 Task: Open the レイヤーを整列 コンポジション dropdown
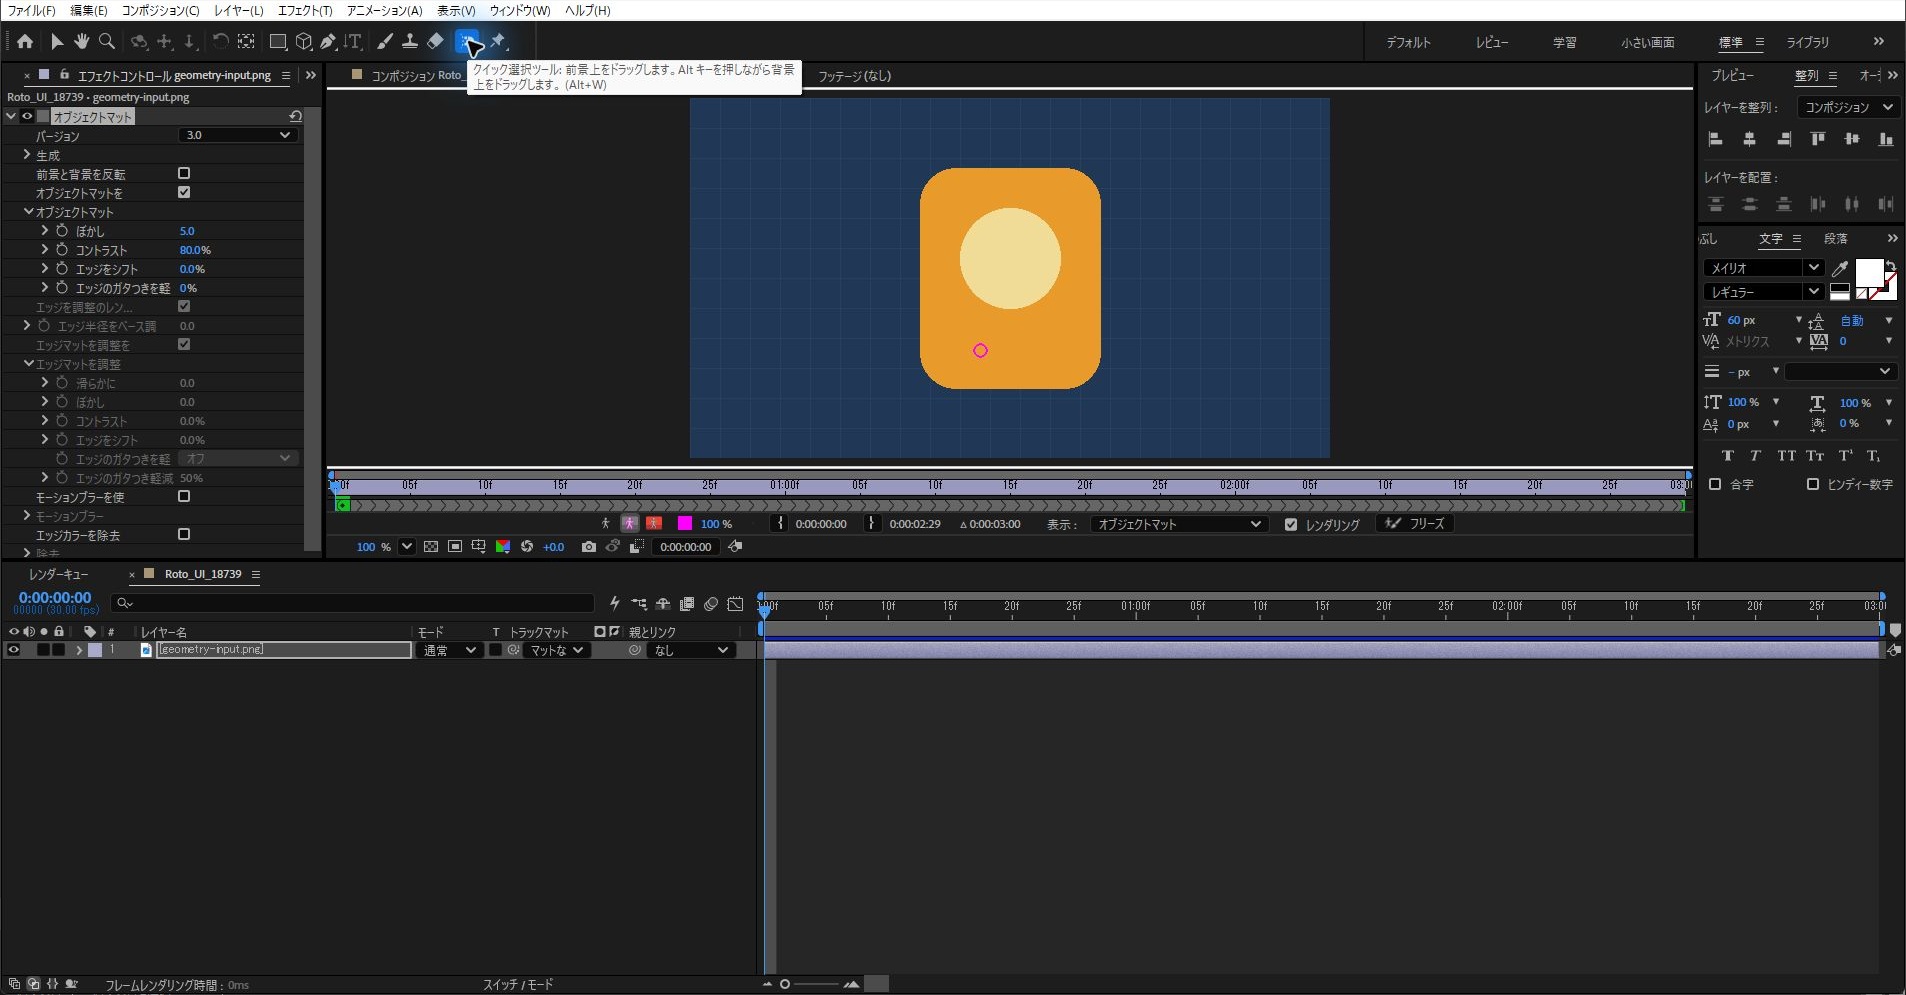(x=1847, y=107)
